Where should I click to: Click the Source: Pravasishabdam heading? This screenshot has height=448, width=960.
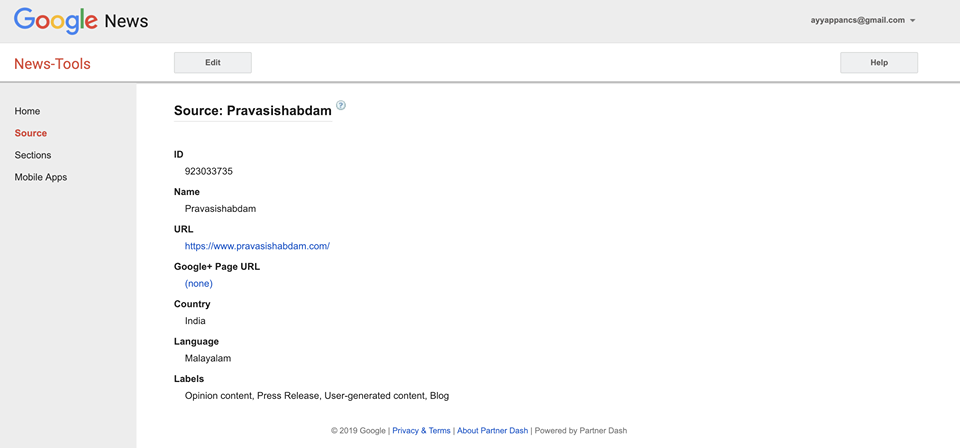(253, 111)
